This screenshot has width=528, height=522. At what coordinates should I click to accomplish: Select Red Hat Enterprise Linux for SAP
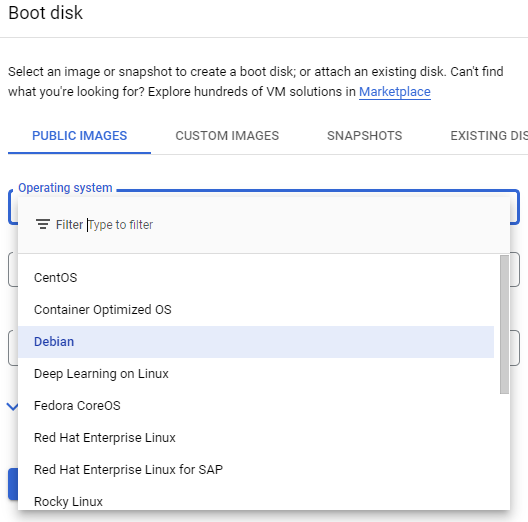256,469
